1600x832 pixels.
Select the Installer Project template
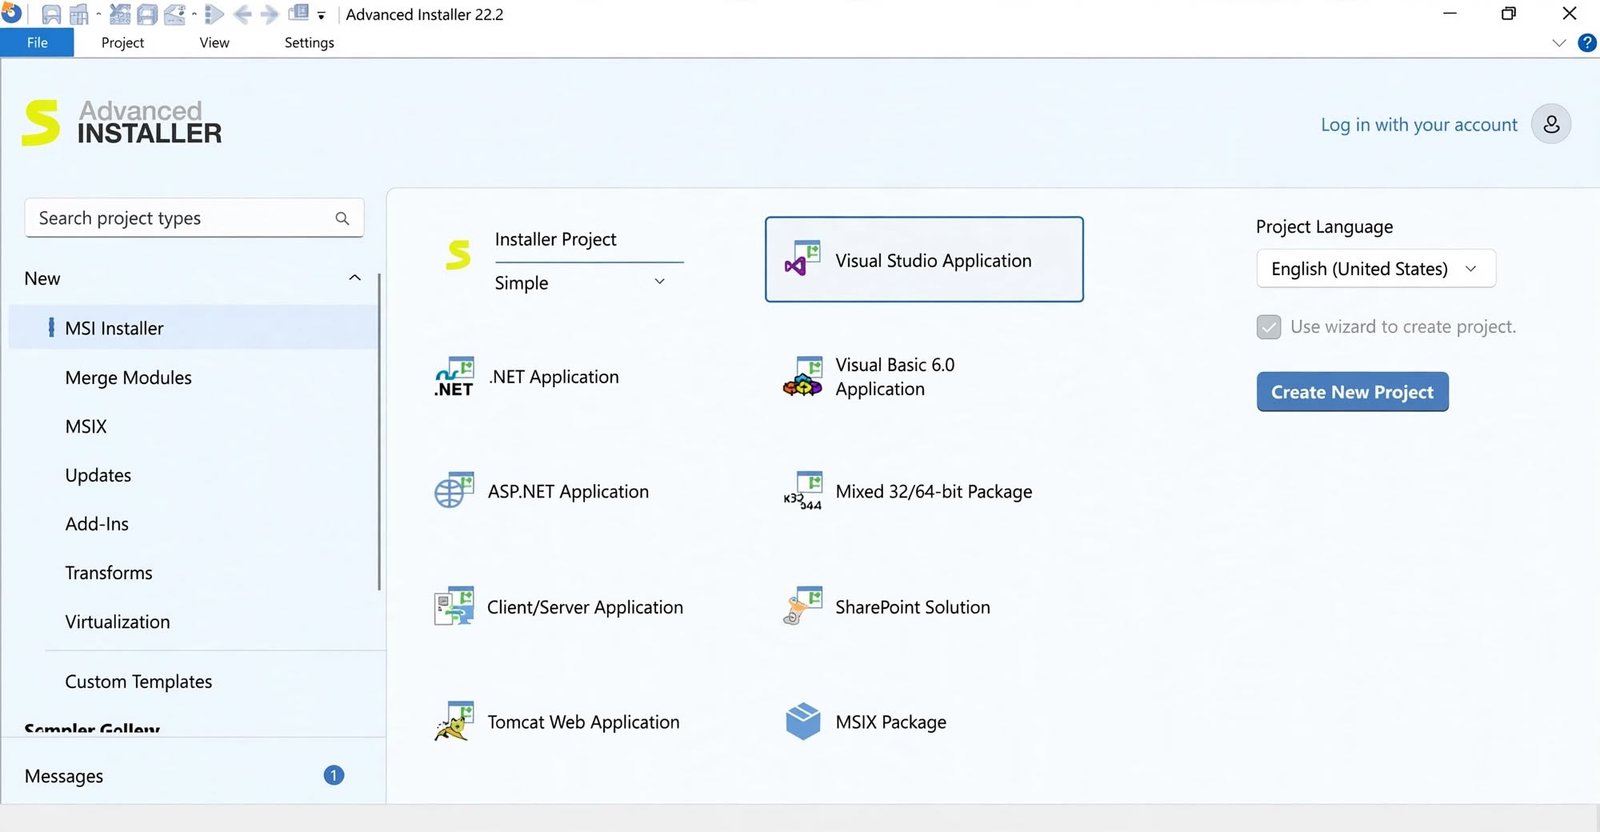556,240
